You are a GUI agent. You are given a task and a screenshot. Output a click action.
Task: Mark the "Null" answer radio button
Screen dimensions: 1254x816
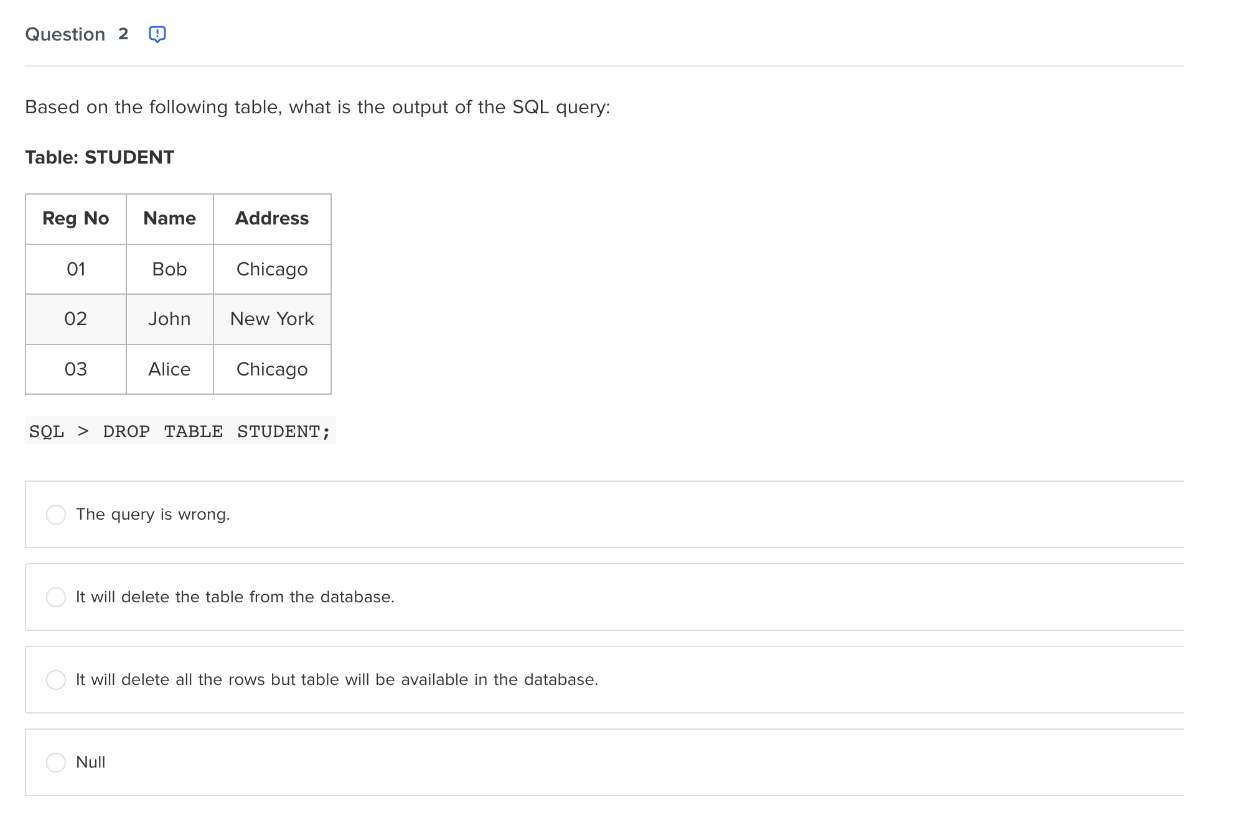(56, 762)
